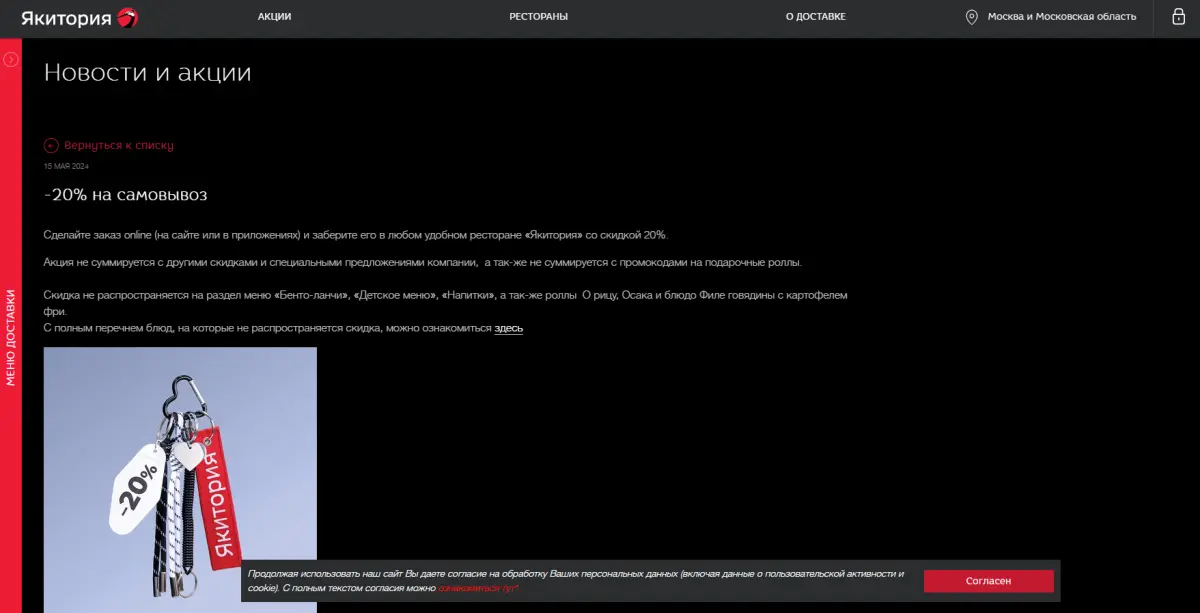
Task: Open the О доставке menu item
Action: pos(815,17)
